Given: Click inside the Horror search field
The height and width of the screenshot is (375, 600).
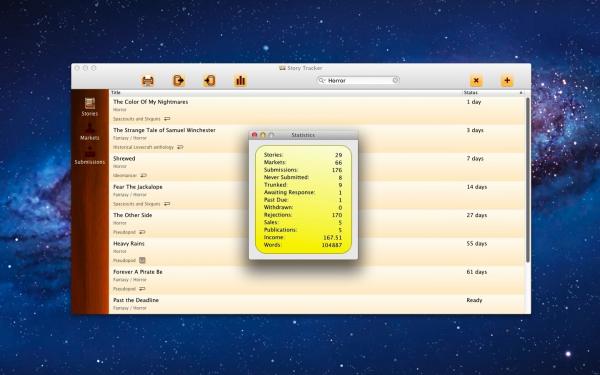Looking at the screenshot, I should pyautogui.click(x=358, y=80).
